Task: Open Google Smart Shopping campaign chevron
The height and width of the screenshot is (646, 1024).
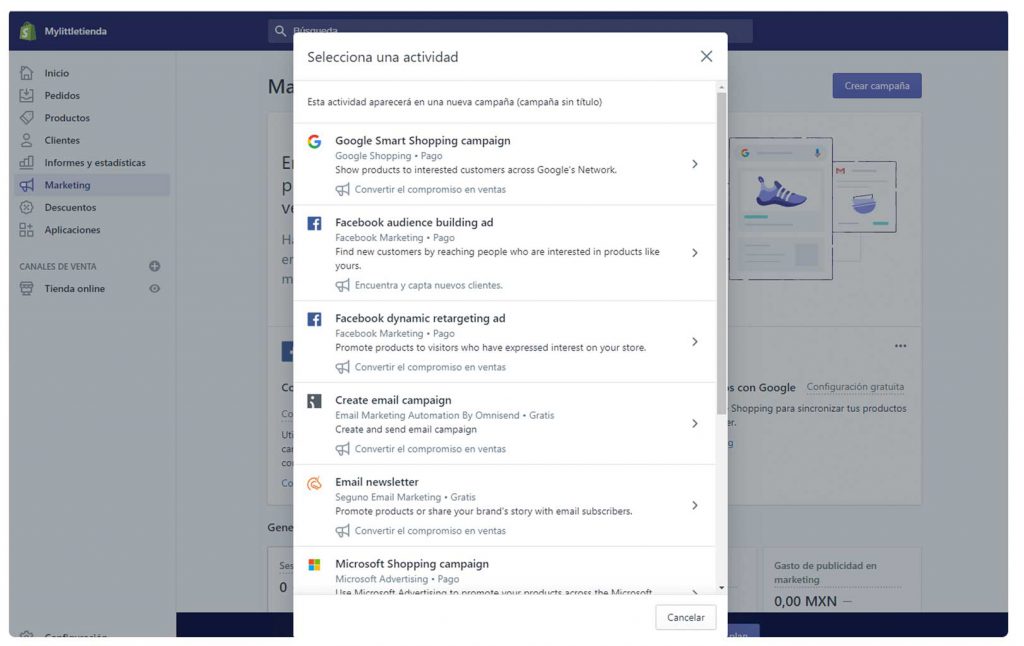Action: click(x=695, y=164)
